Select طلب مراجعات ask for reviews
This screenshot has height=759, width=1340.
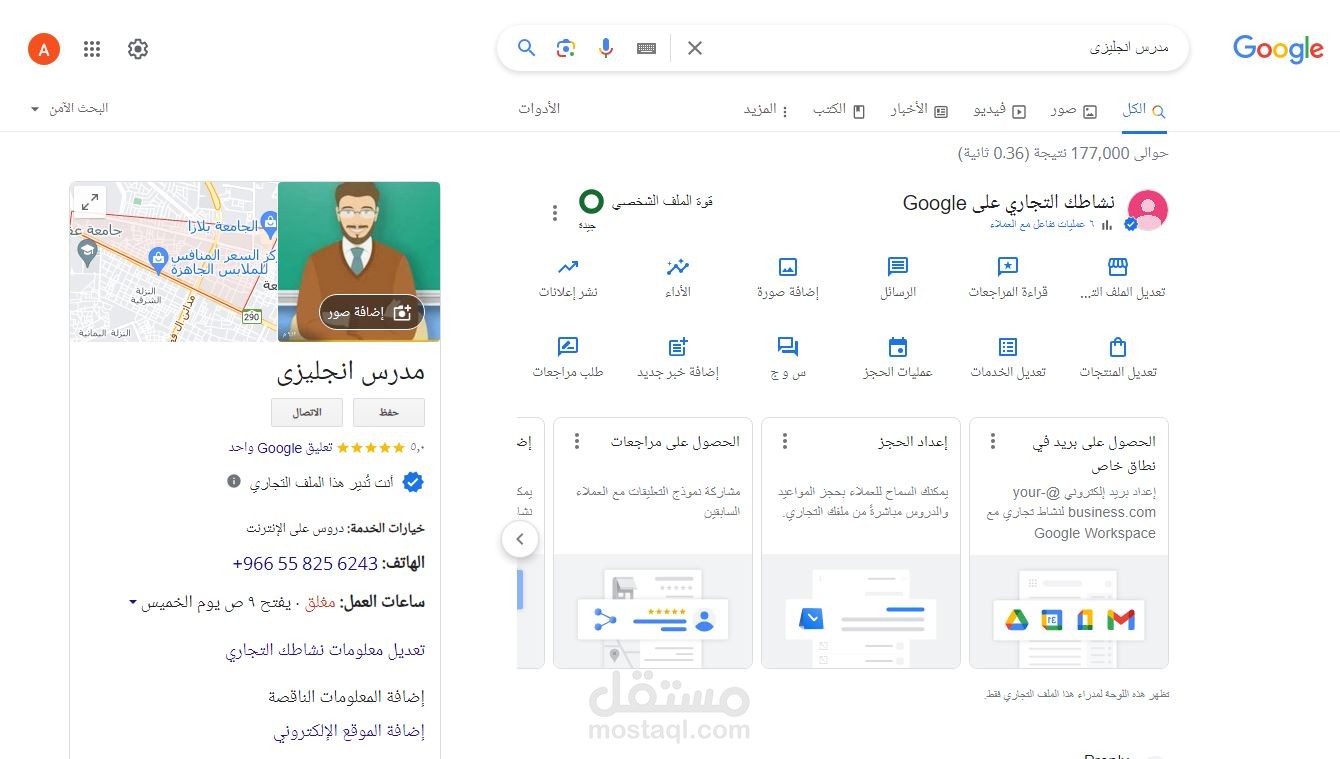(568, 358)
